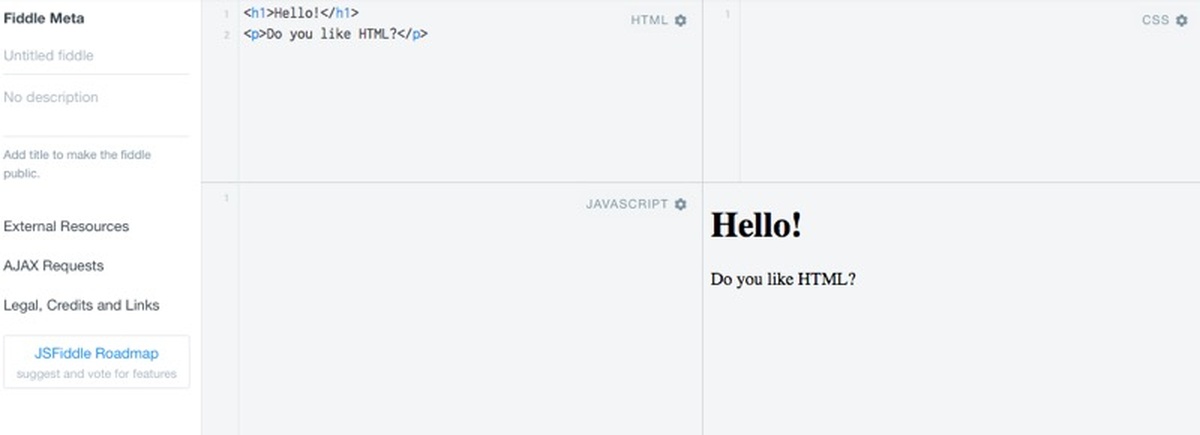The height and width of the screenshot is (435, 1200).
Task: Click the Hello! heading in result pane
Action: (756, 225)
